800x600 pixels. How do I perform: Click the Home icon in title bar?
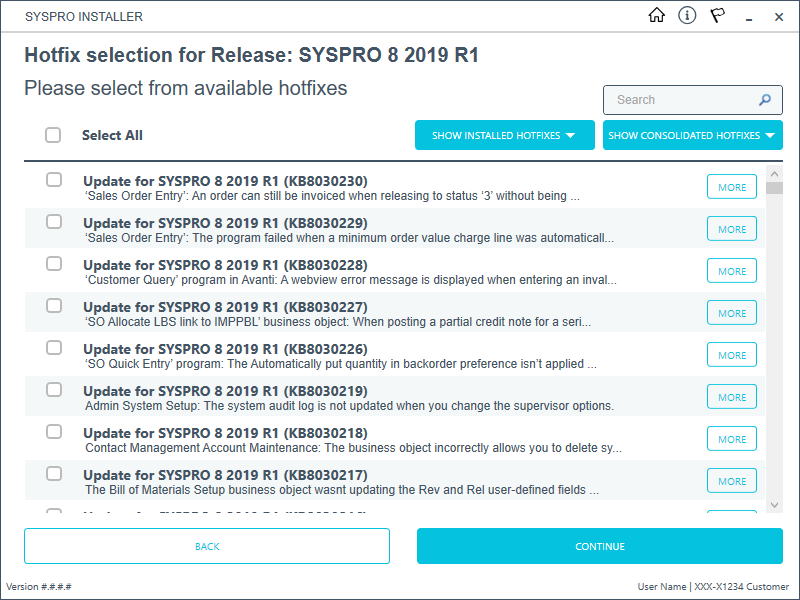click(x=656, y=16)
